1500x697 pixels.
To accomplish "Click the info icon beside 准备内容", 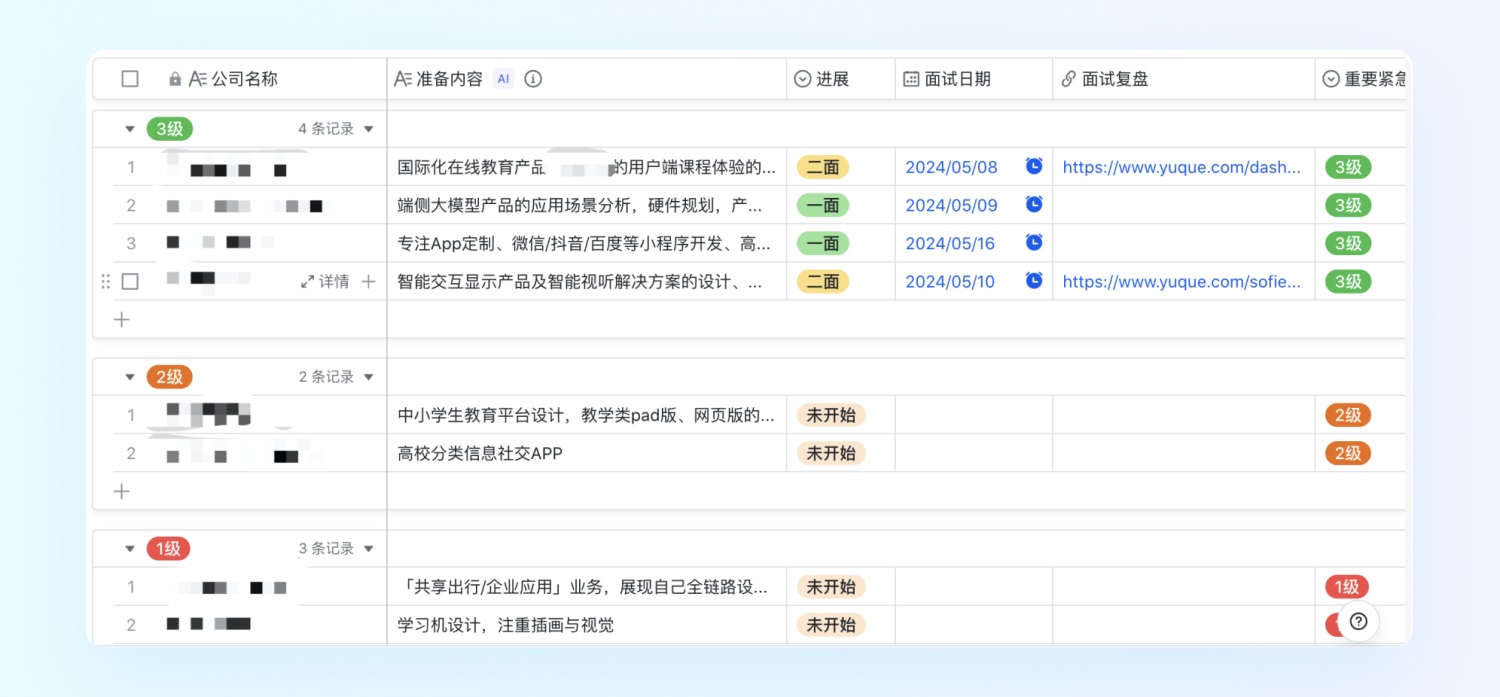I will pos(533,78).
